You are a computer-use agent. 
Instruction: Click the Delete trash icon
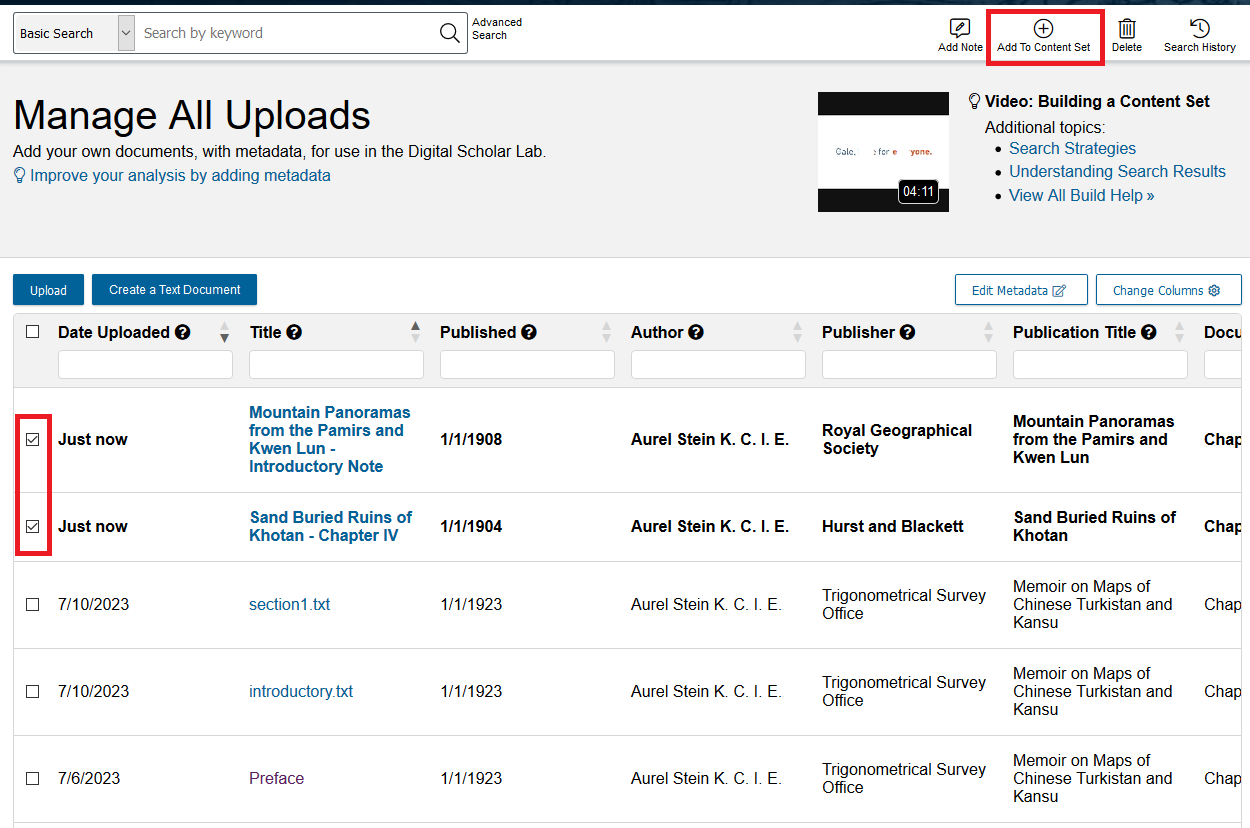[x=1127, y=30]
